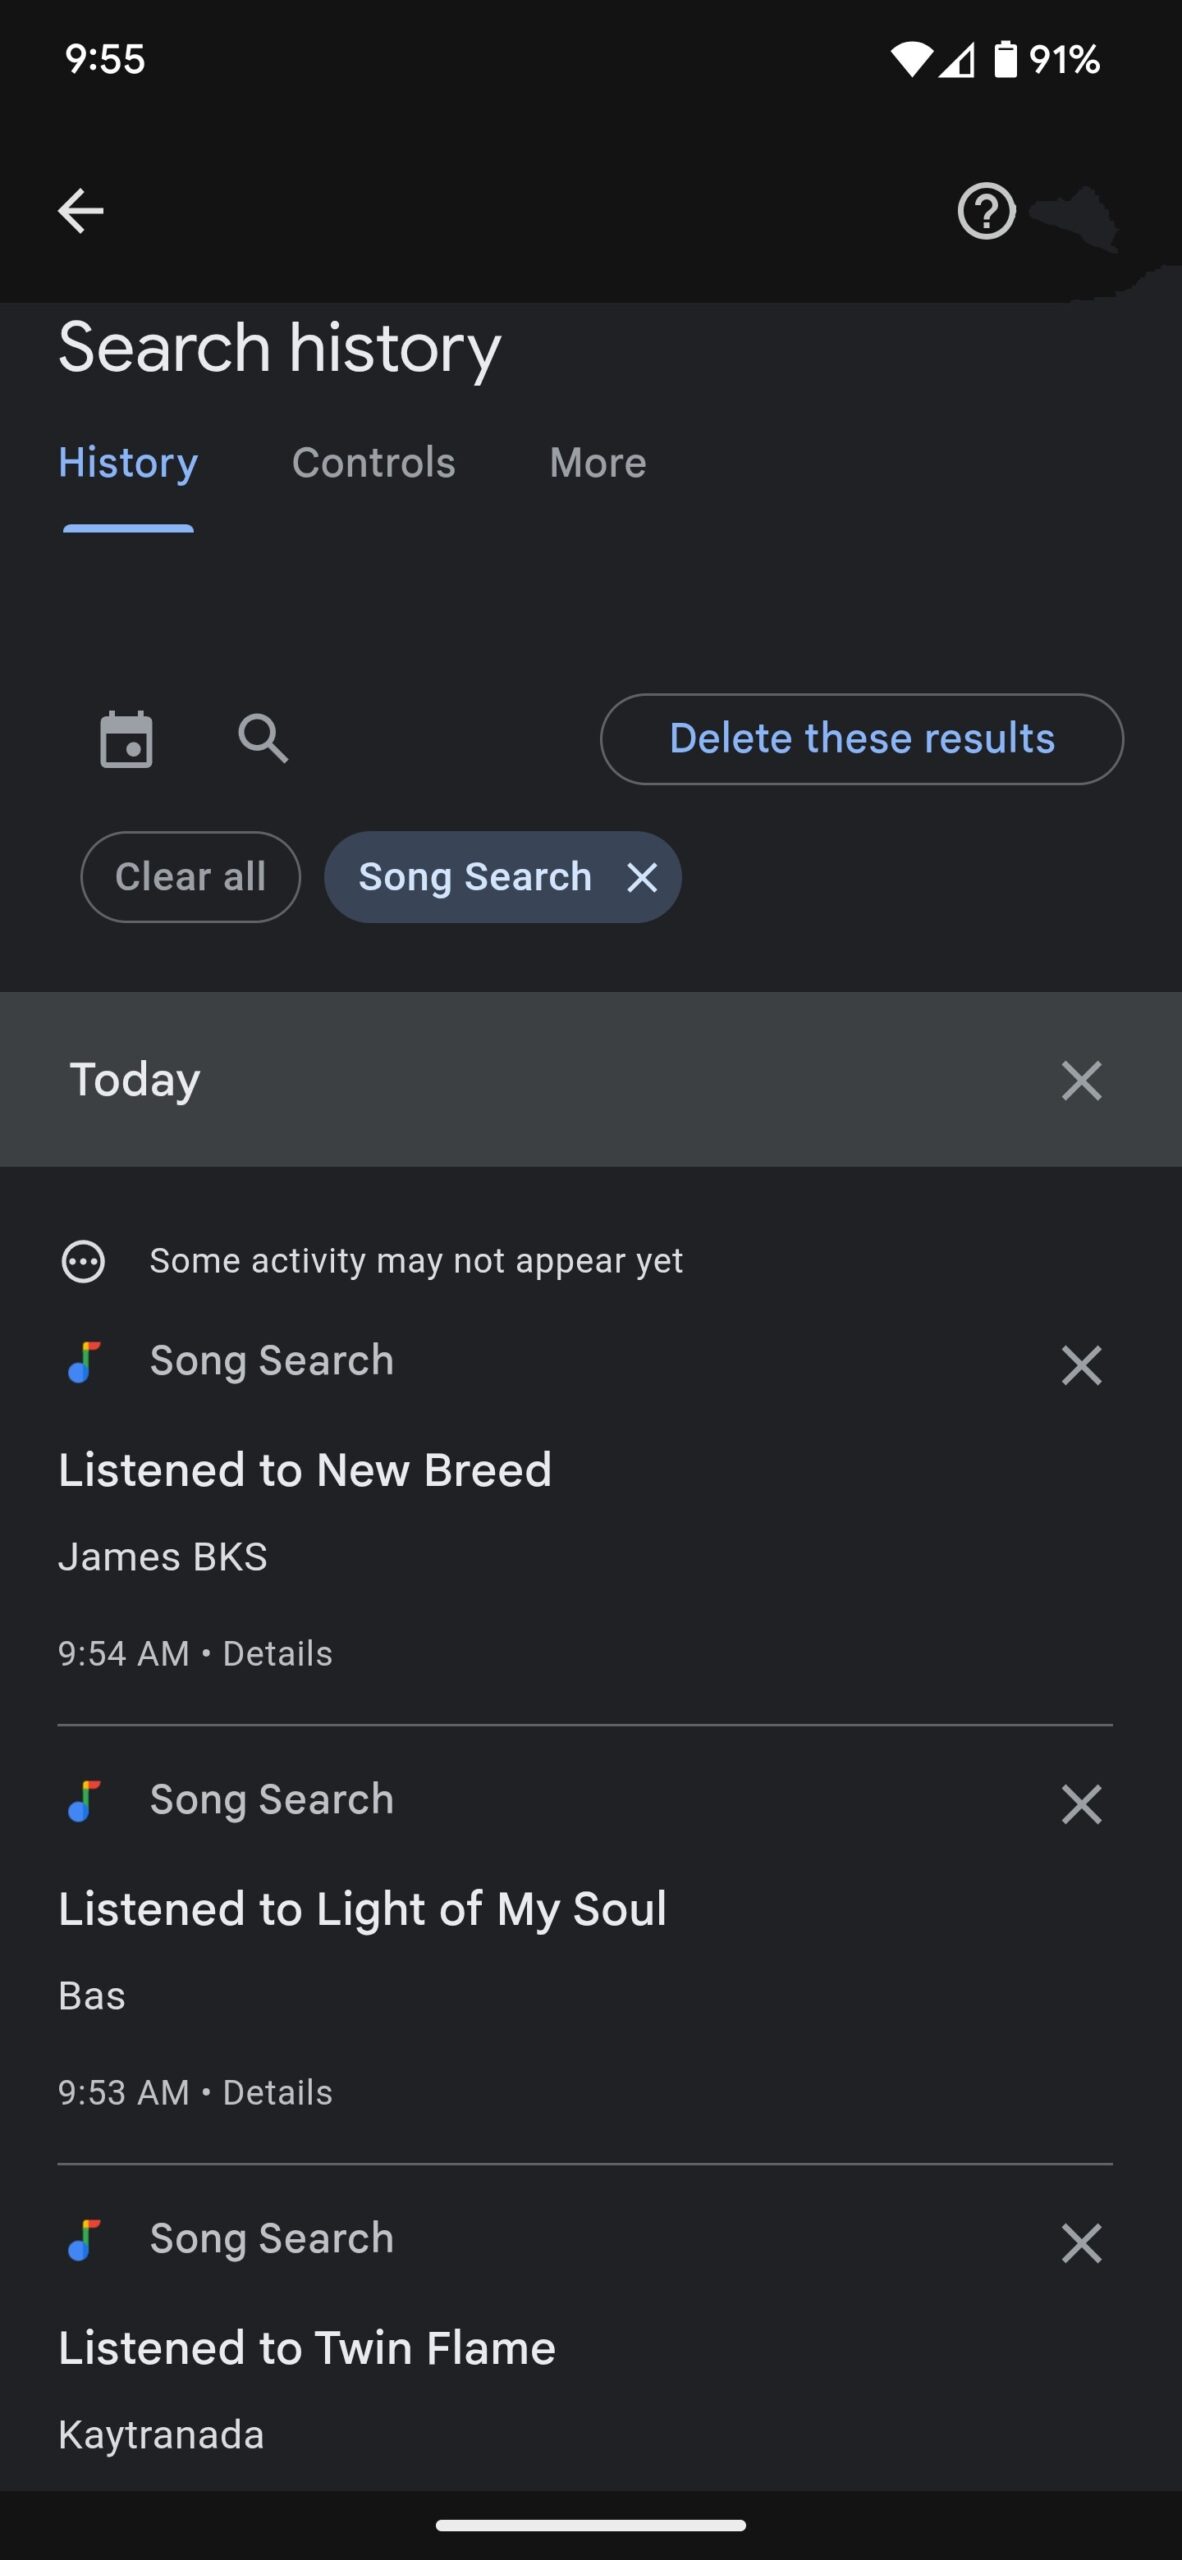Open the calendar date filter icon
This screenshot has height=2560, width=1182.
click(127, 740)
